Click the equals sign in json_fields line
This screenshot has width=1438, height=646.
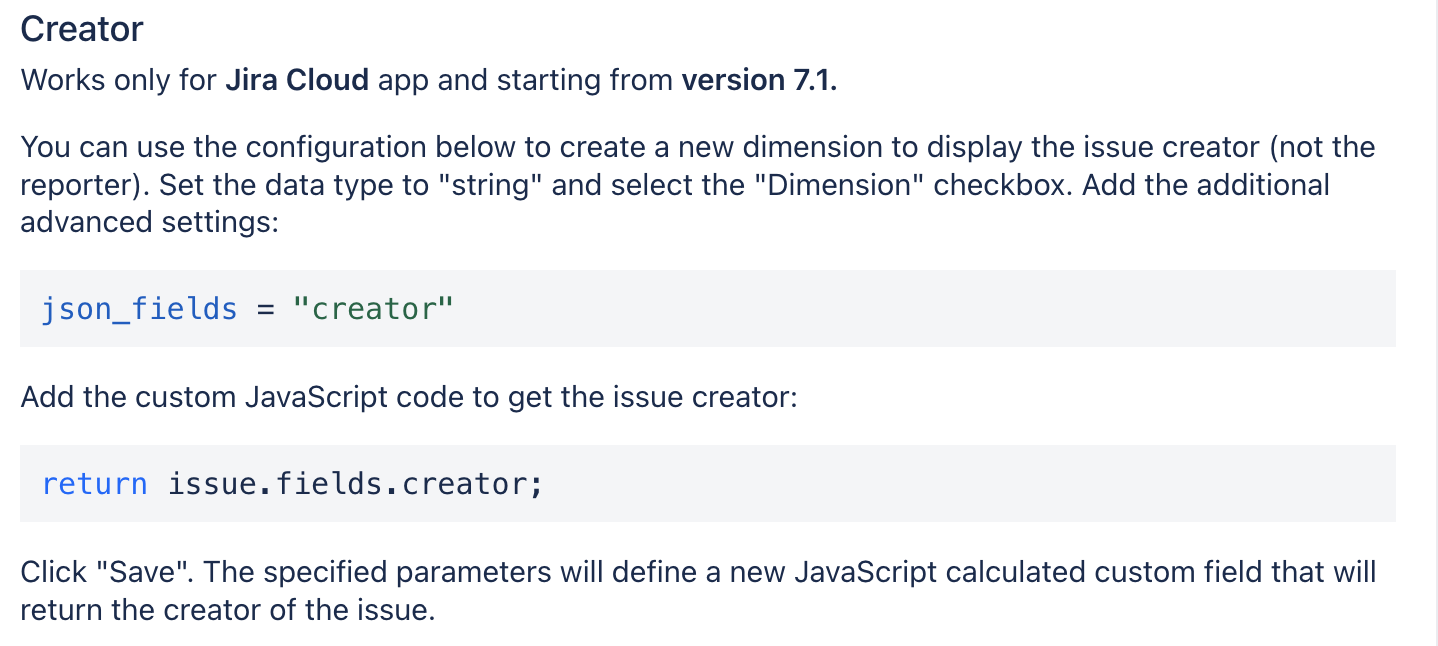point(265,309)
